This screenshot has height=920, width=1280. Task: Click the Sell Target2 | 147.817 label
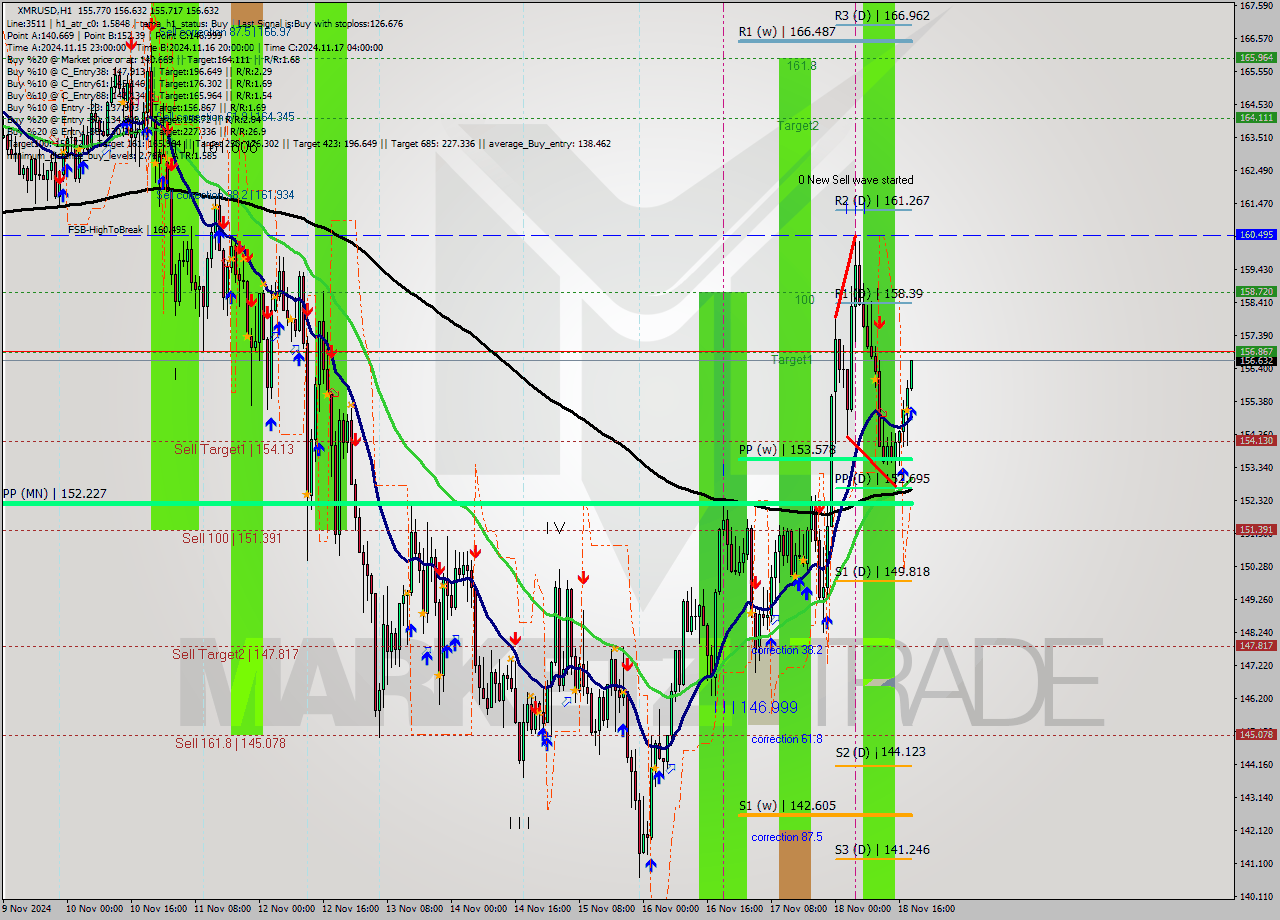coord(235,654)
